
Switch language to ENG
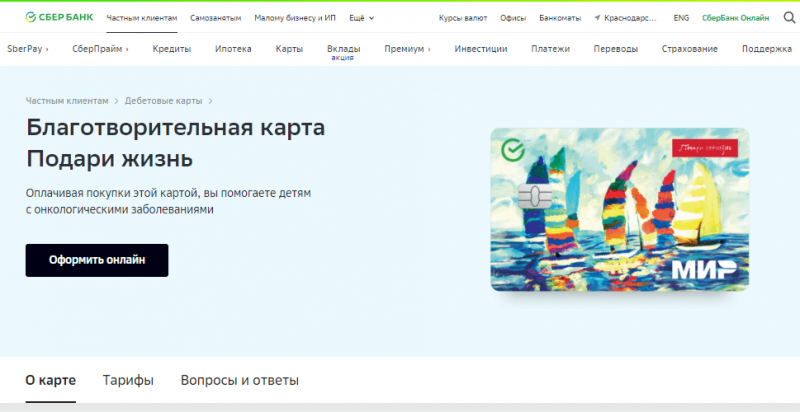pos(681,18)
